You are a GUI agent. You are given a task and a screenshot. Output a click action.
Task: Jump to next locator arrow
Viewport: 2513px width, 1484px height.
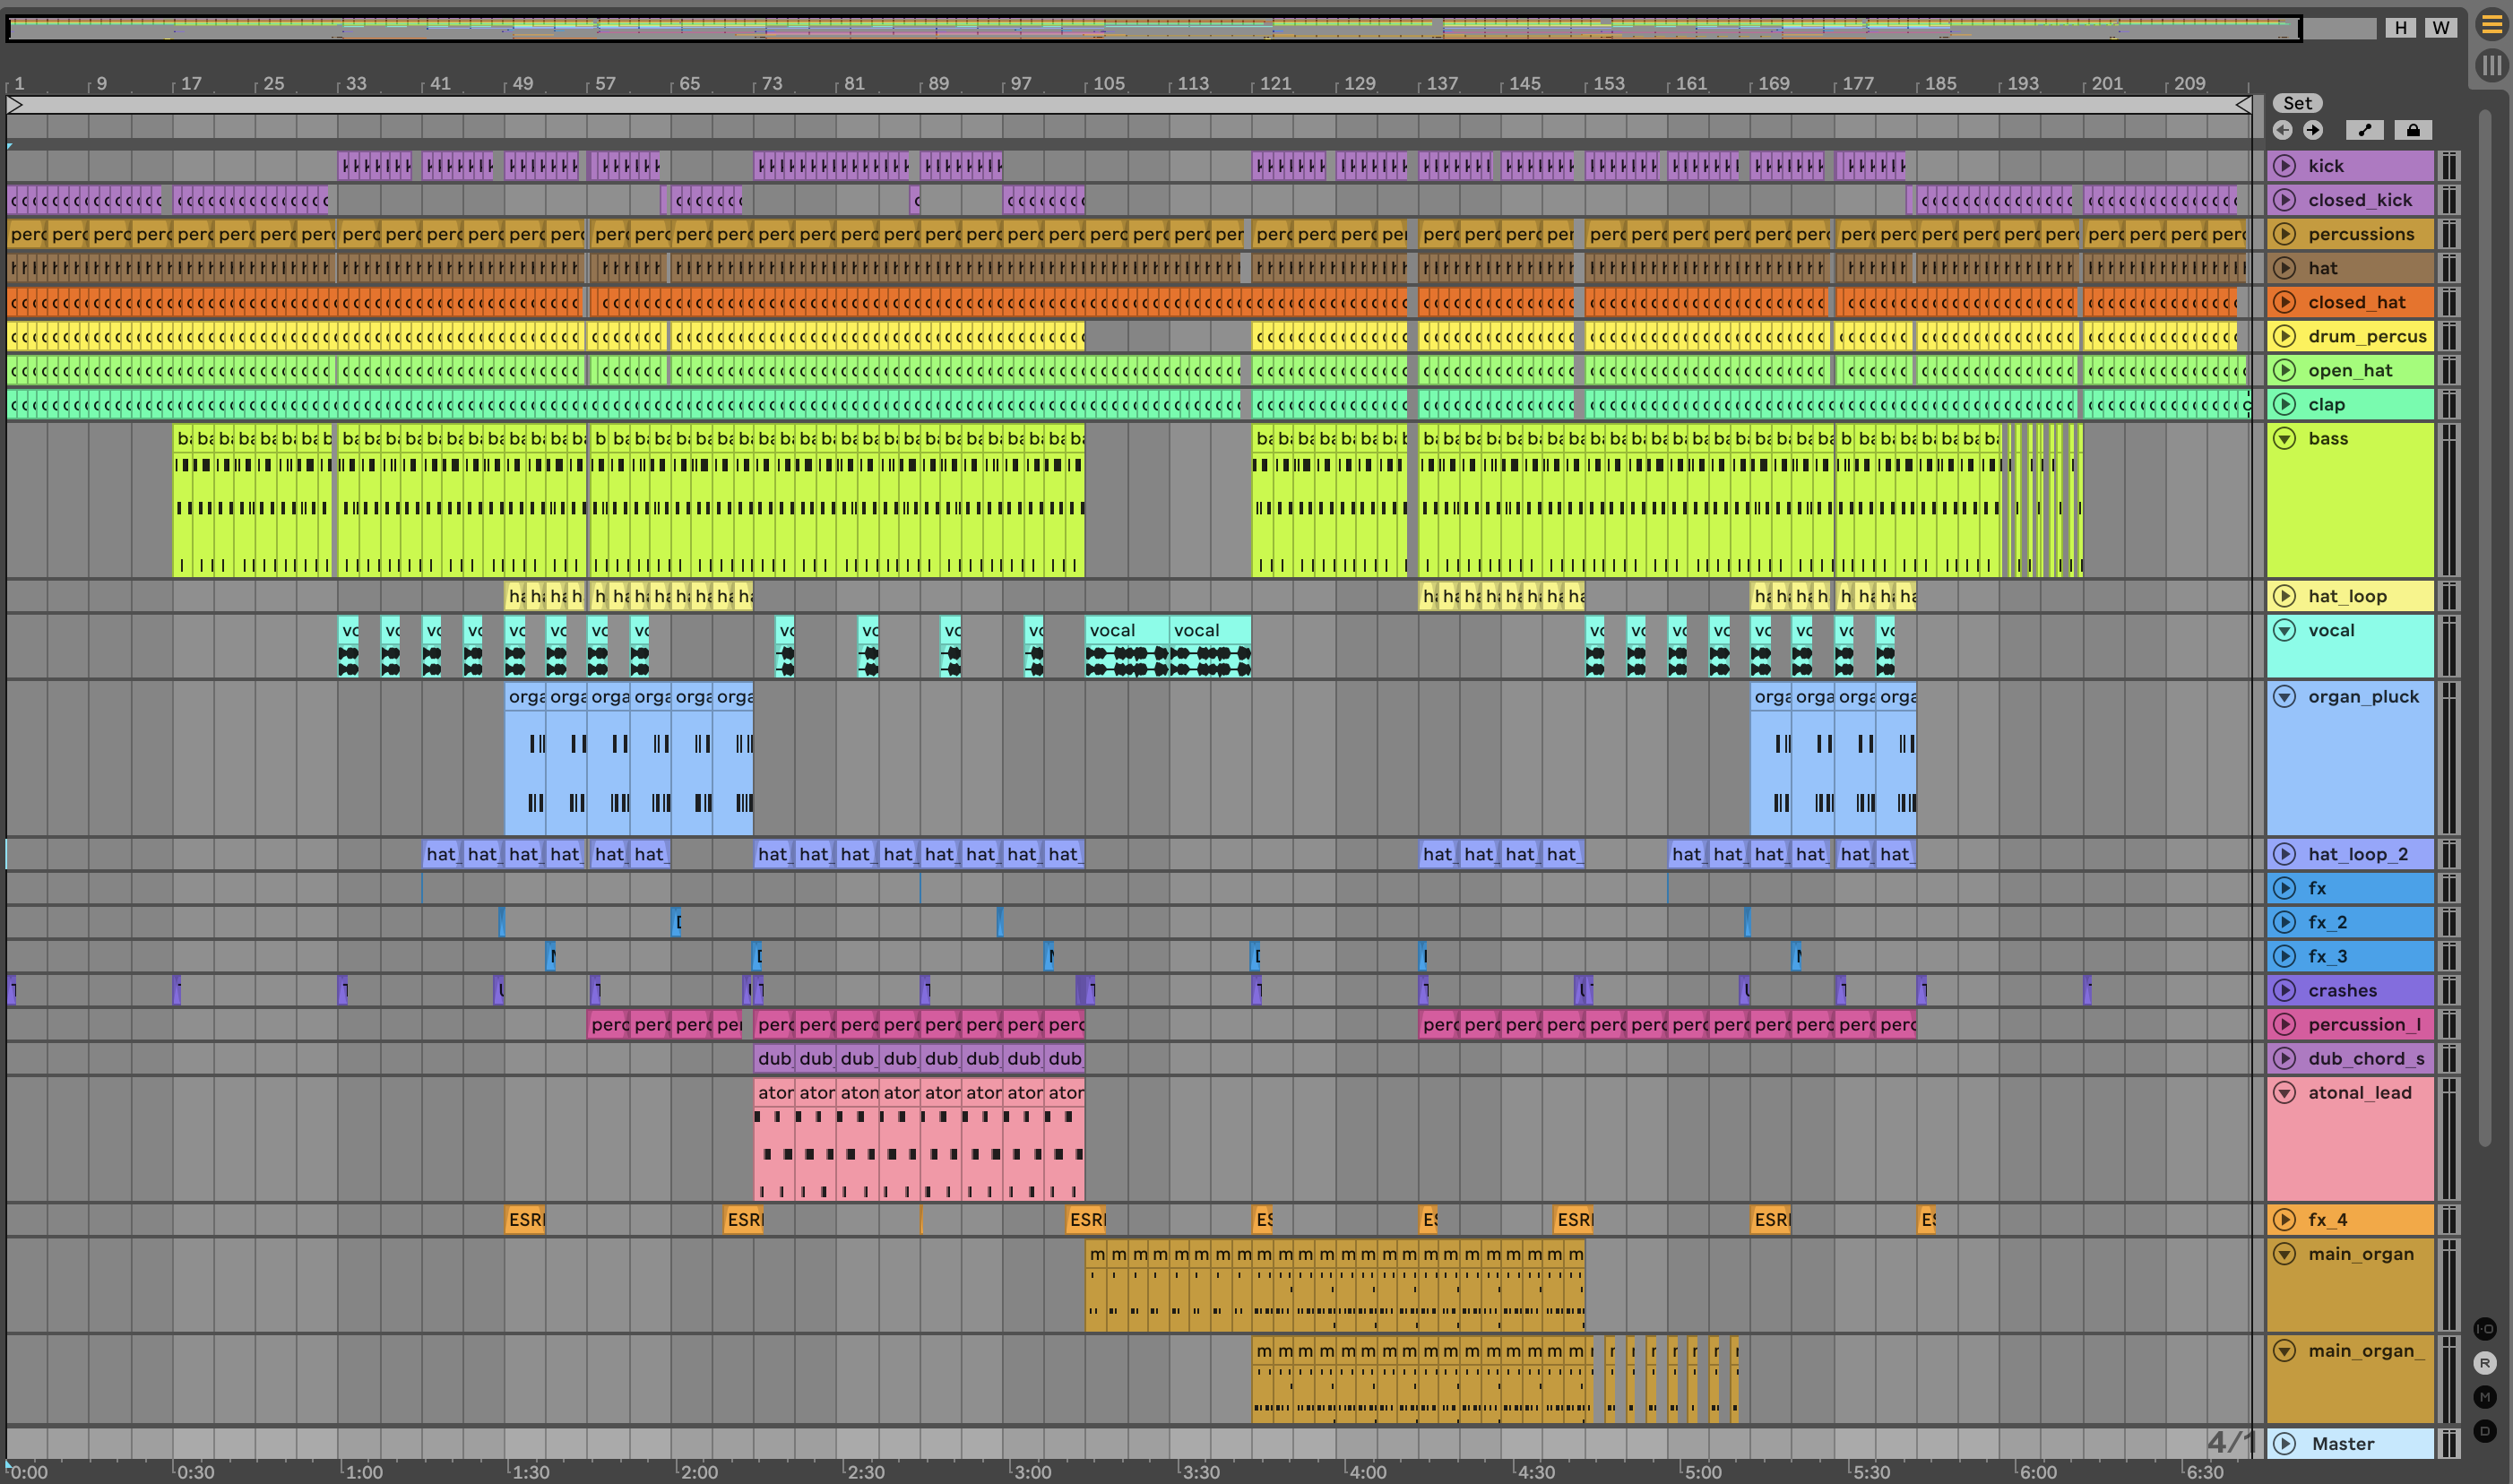(2313, 130)
